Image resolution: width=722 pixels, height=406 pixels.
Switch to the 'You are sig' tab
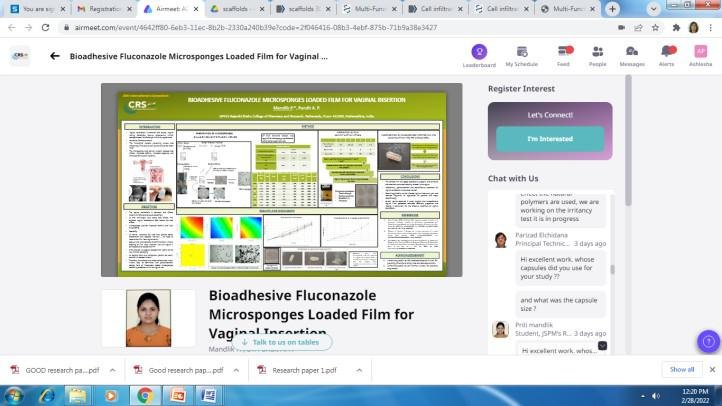[x=38, y=9]
